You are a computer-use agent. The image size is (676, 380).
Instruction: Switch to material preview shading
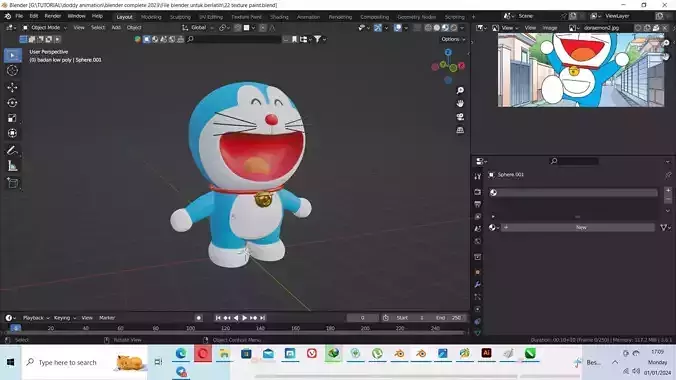(445, 28)
